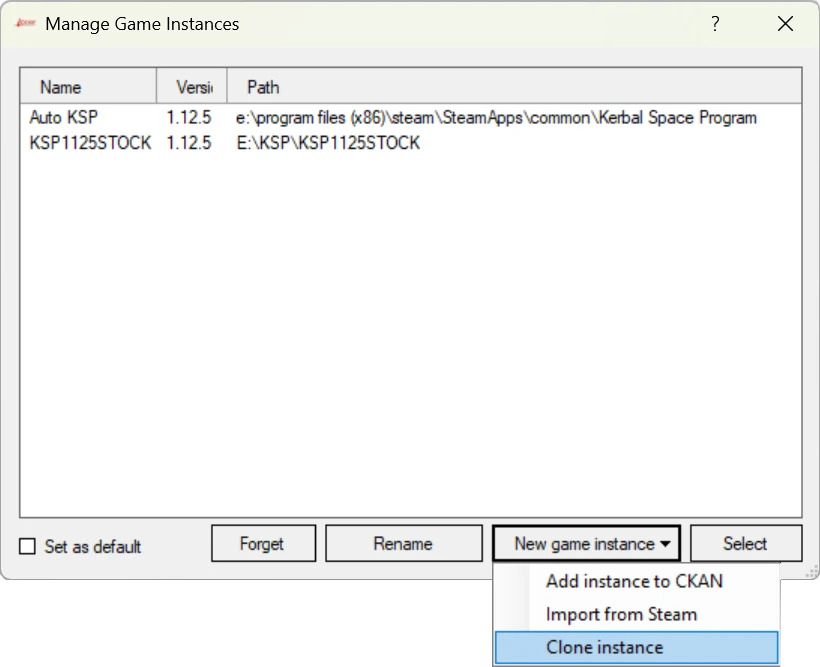Click the help question mark button

coord(715,24)
